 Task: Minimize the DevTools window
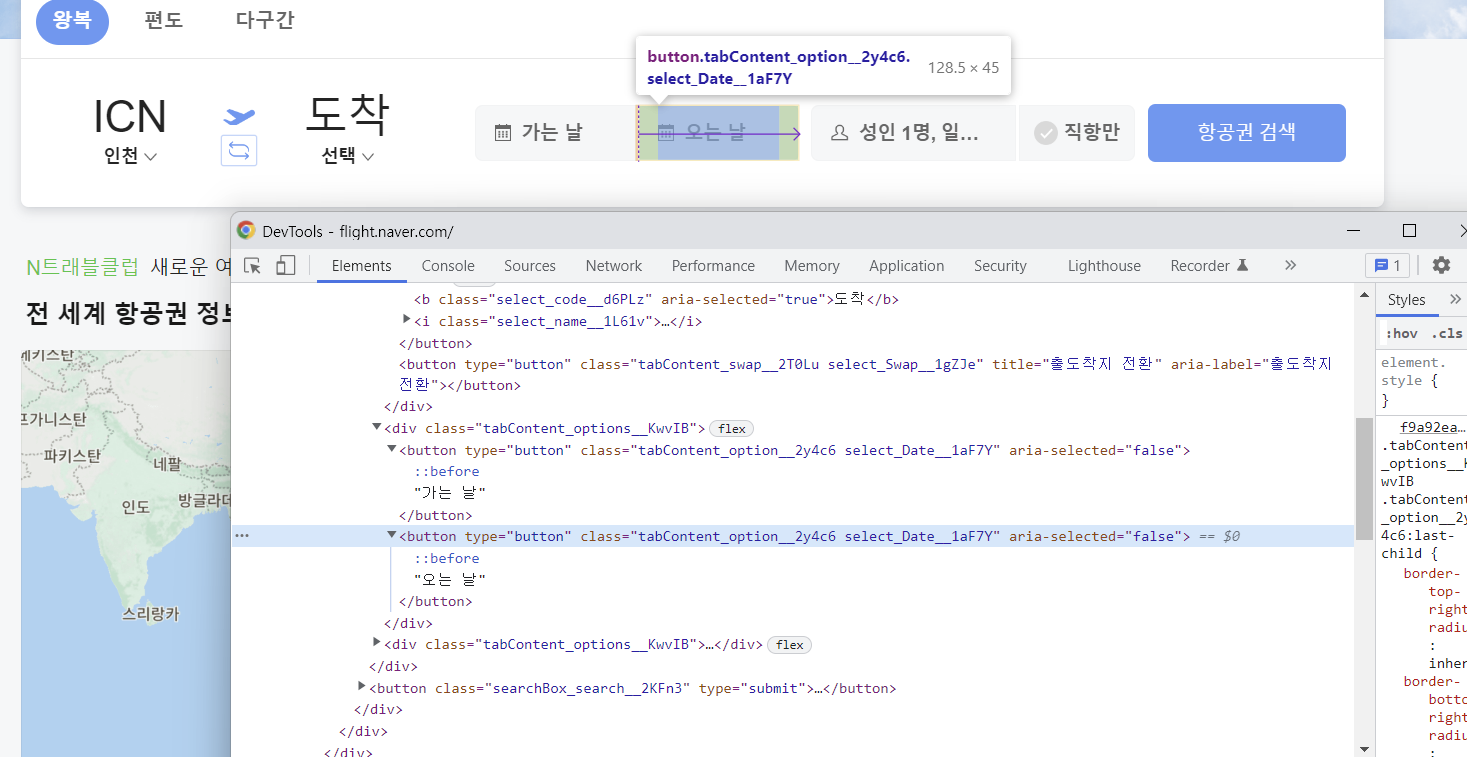click(x=1354, y=230)
